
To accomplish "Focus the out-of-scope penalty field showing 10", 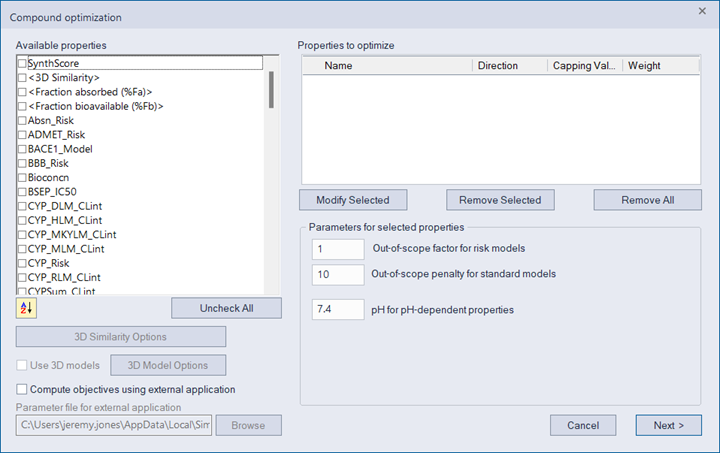I will (x=338, y=274).
